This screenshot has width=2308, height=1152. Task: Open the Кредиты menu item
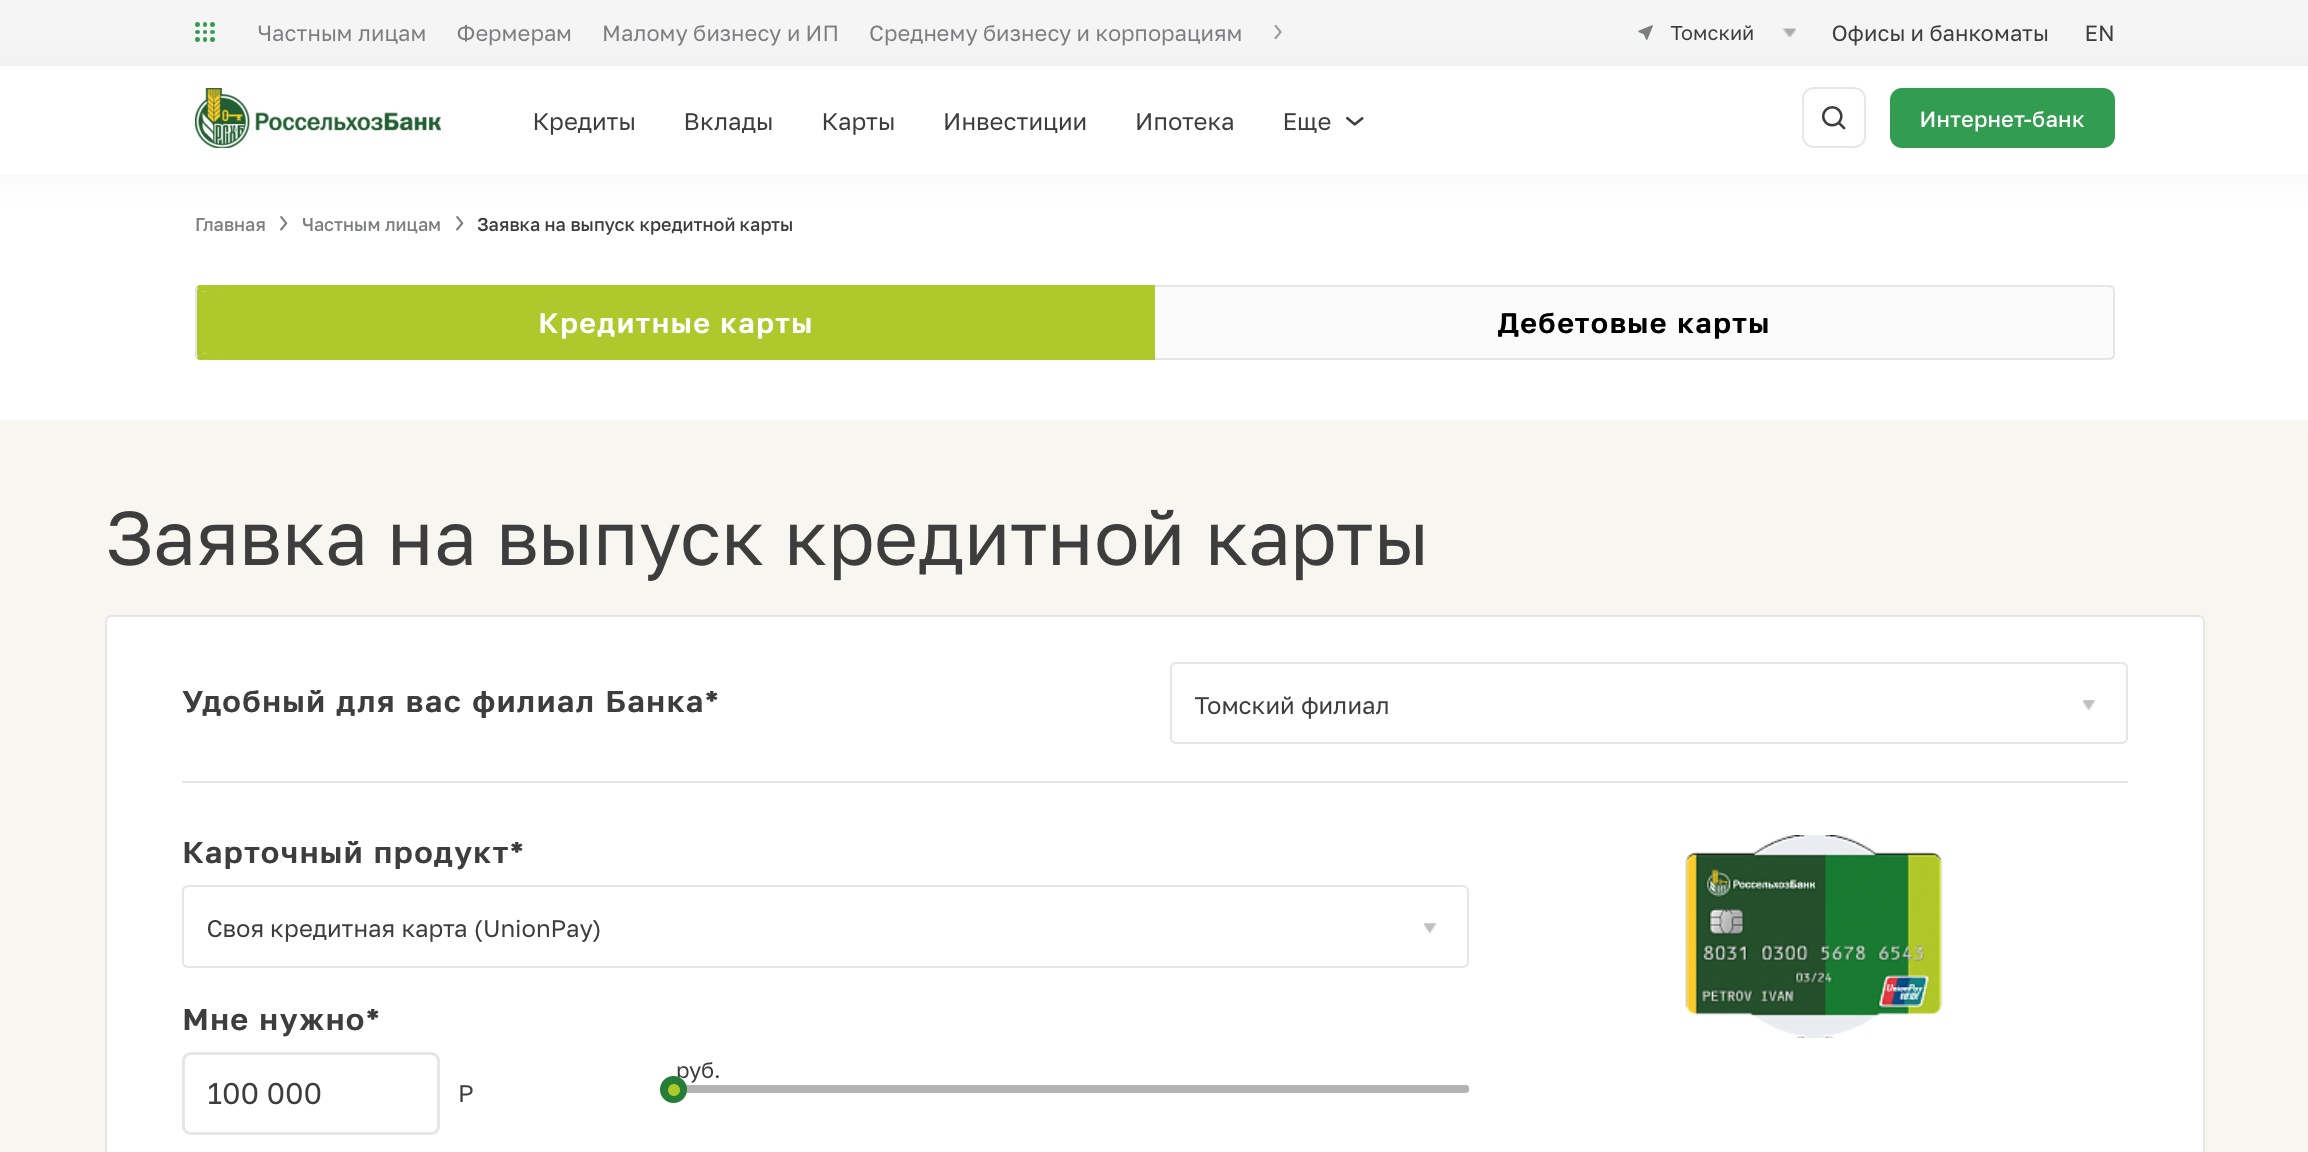pos(584,122)
